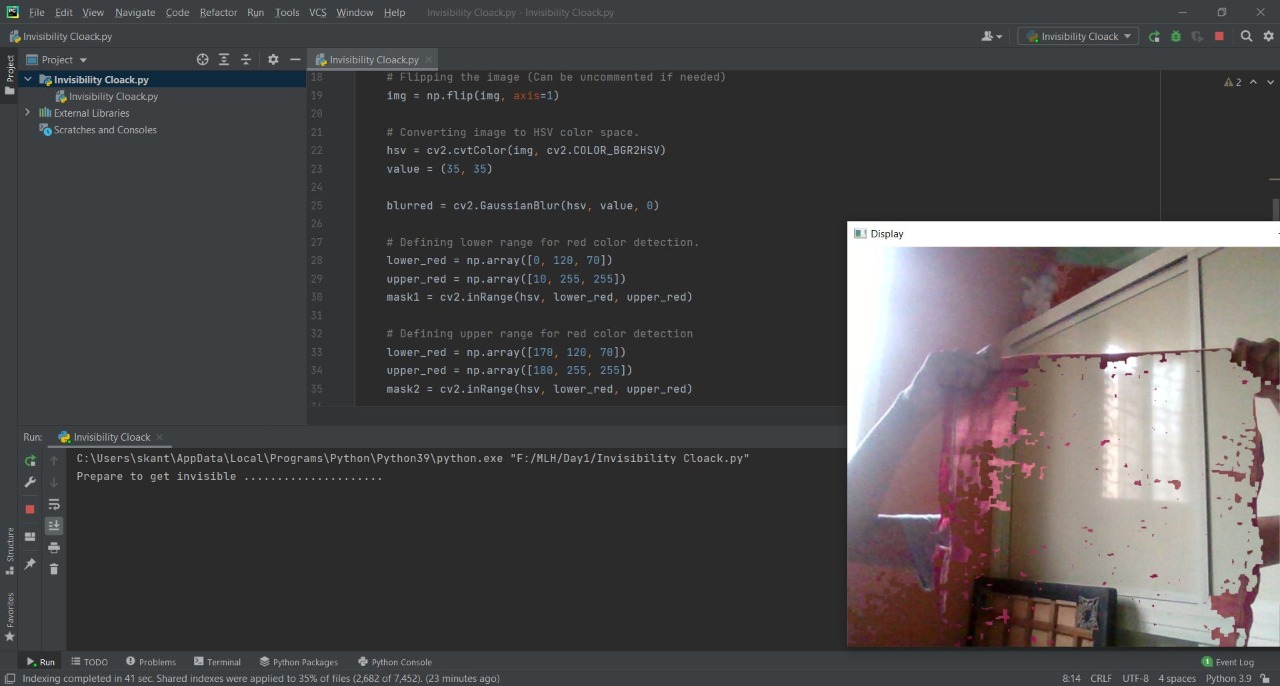Switch to the Terminal tool window tab

tap(217, 661)
